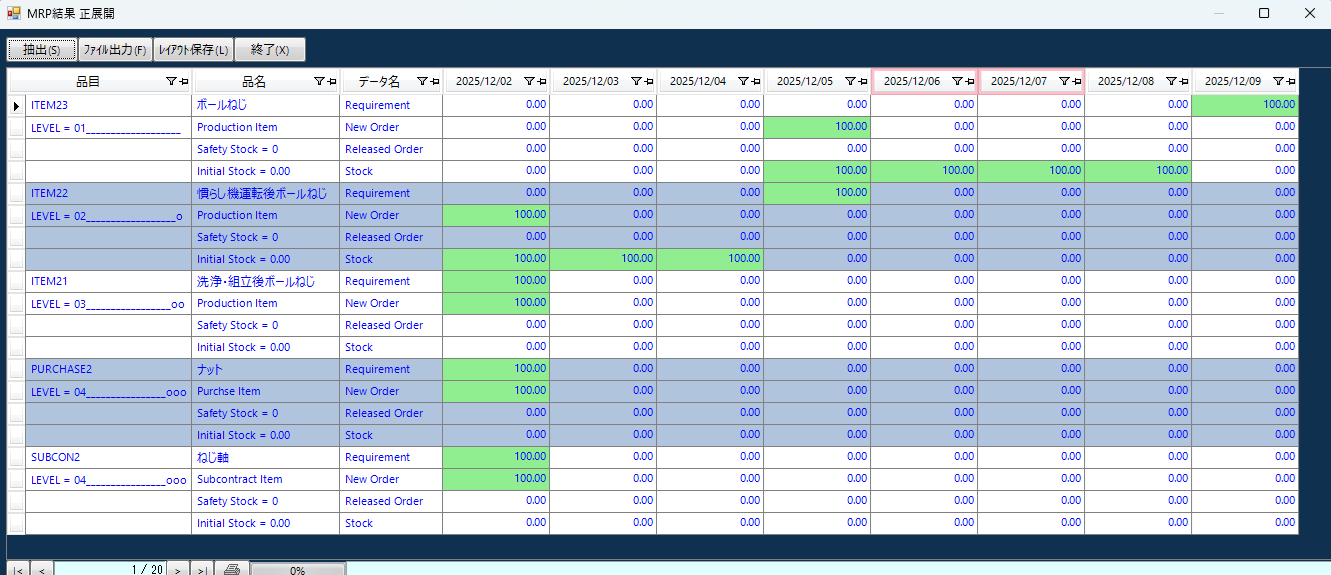Click the ファイル出力(F) button
This screenshot has height=575, width=1331.
click(x=115, y=50)
